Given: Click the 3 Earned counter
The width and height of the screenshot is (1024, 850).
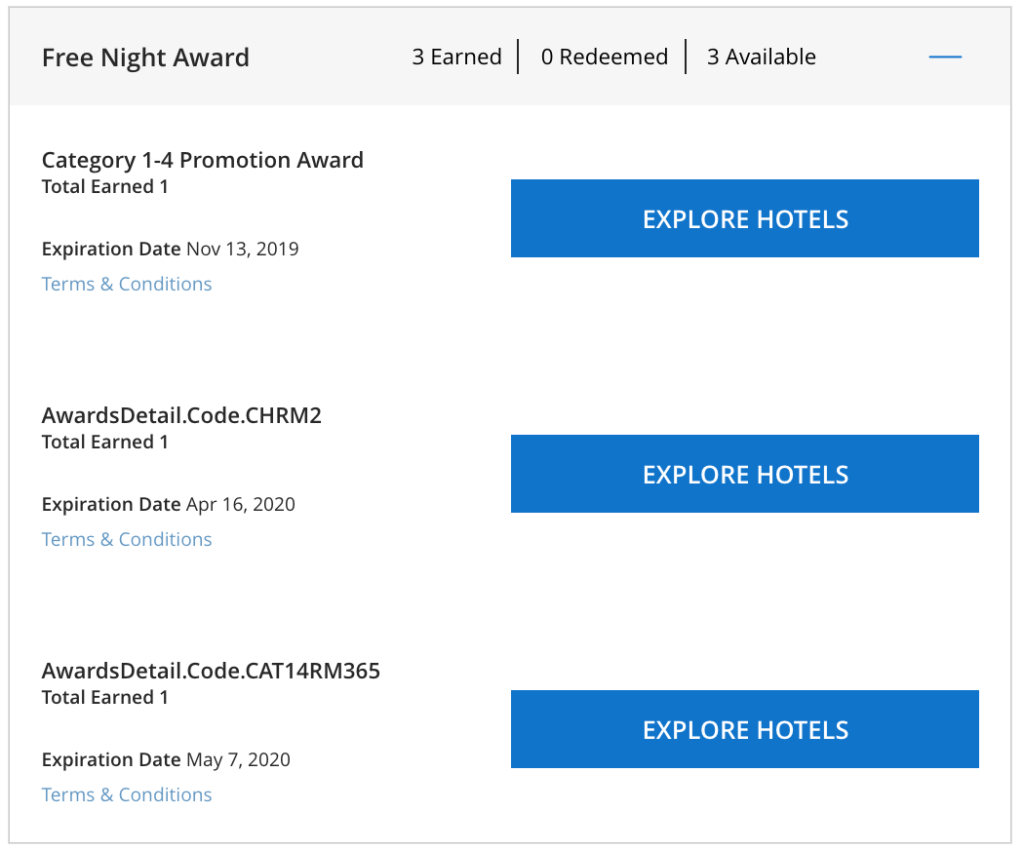Looking at the screenshot, I should 457,57.
